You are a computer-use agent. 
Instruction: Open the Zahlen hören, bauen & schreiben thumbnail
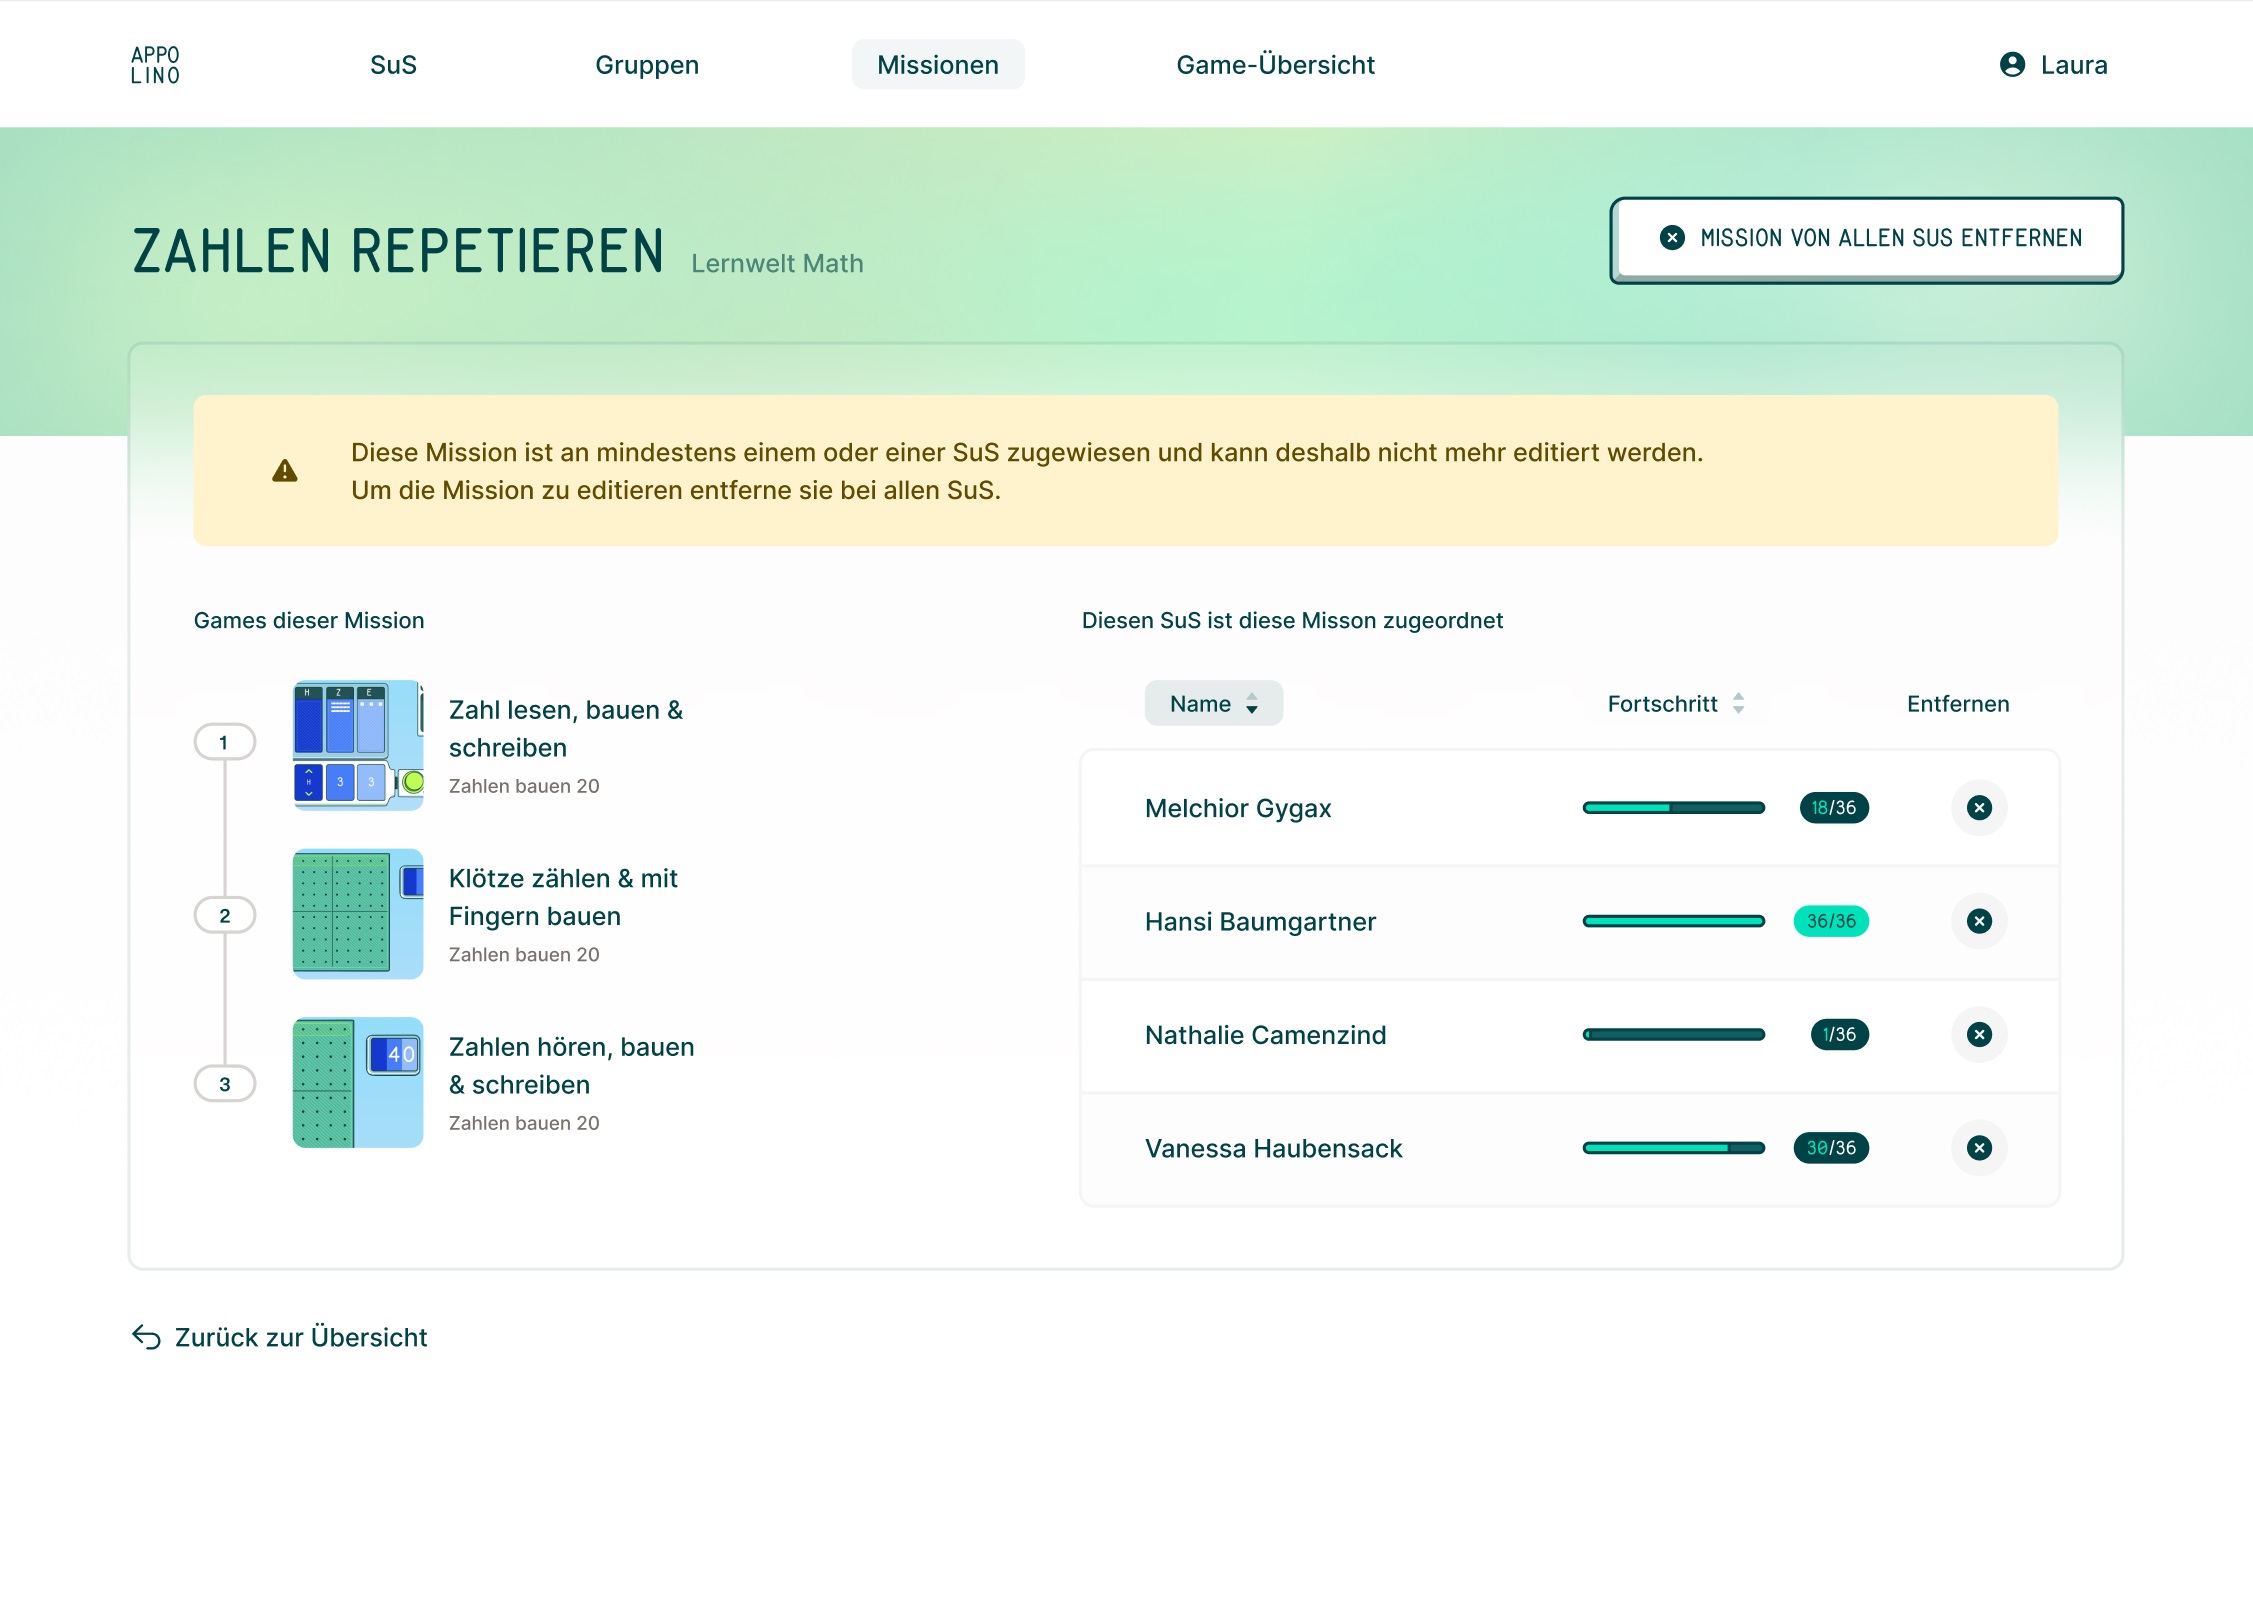click(x=358, y=1082)
